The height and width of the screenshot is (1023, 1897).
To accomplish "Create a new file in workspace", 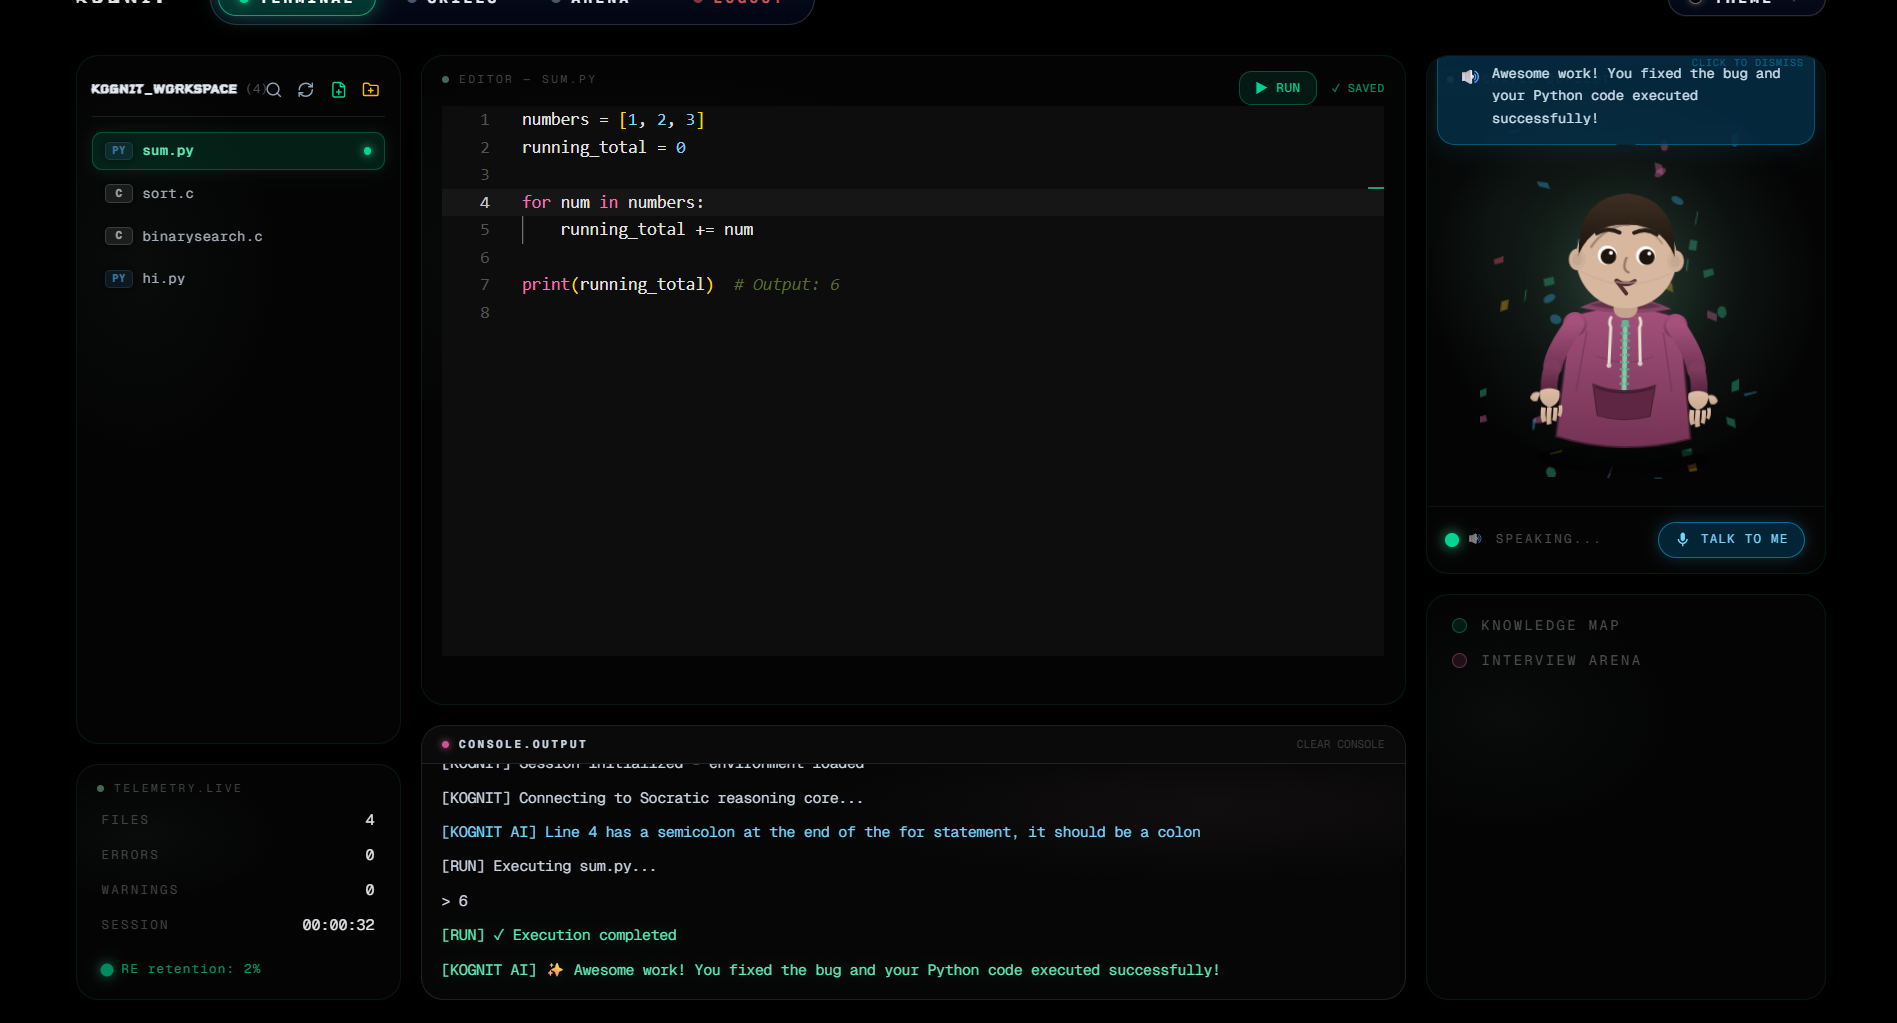I will coord(339,90).
